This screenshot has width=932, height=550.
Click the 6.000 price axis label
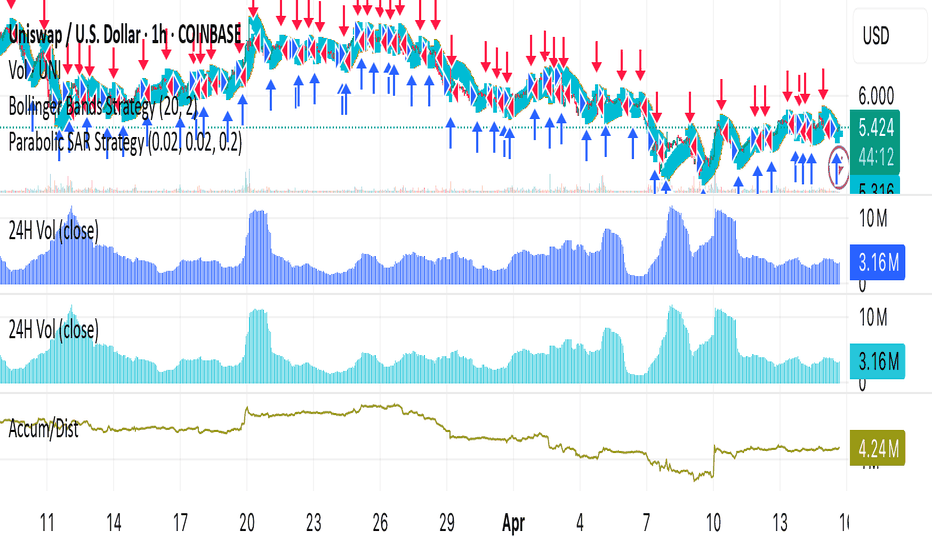[876, 96]
